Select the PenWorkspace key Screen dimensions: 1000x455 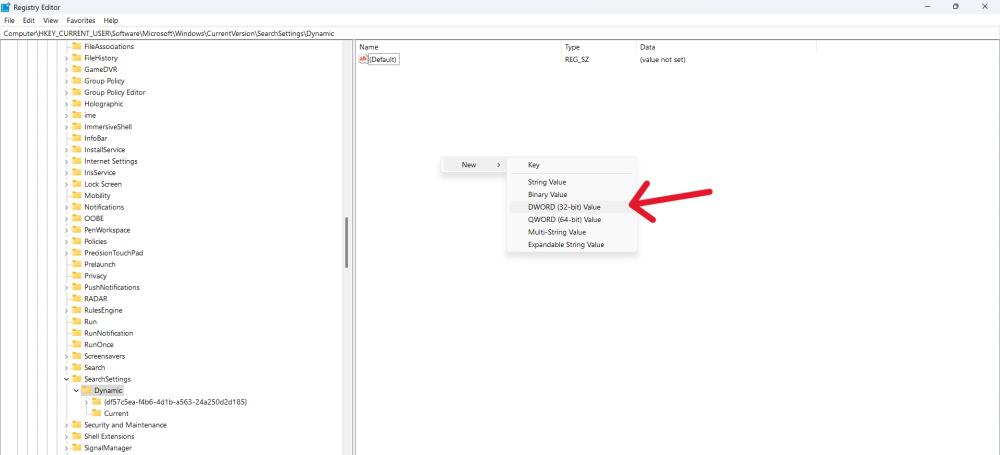(x=107, y=230)
